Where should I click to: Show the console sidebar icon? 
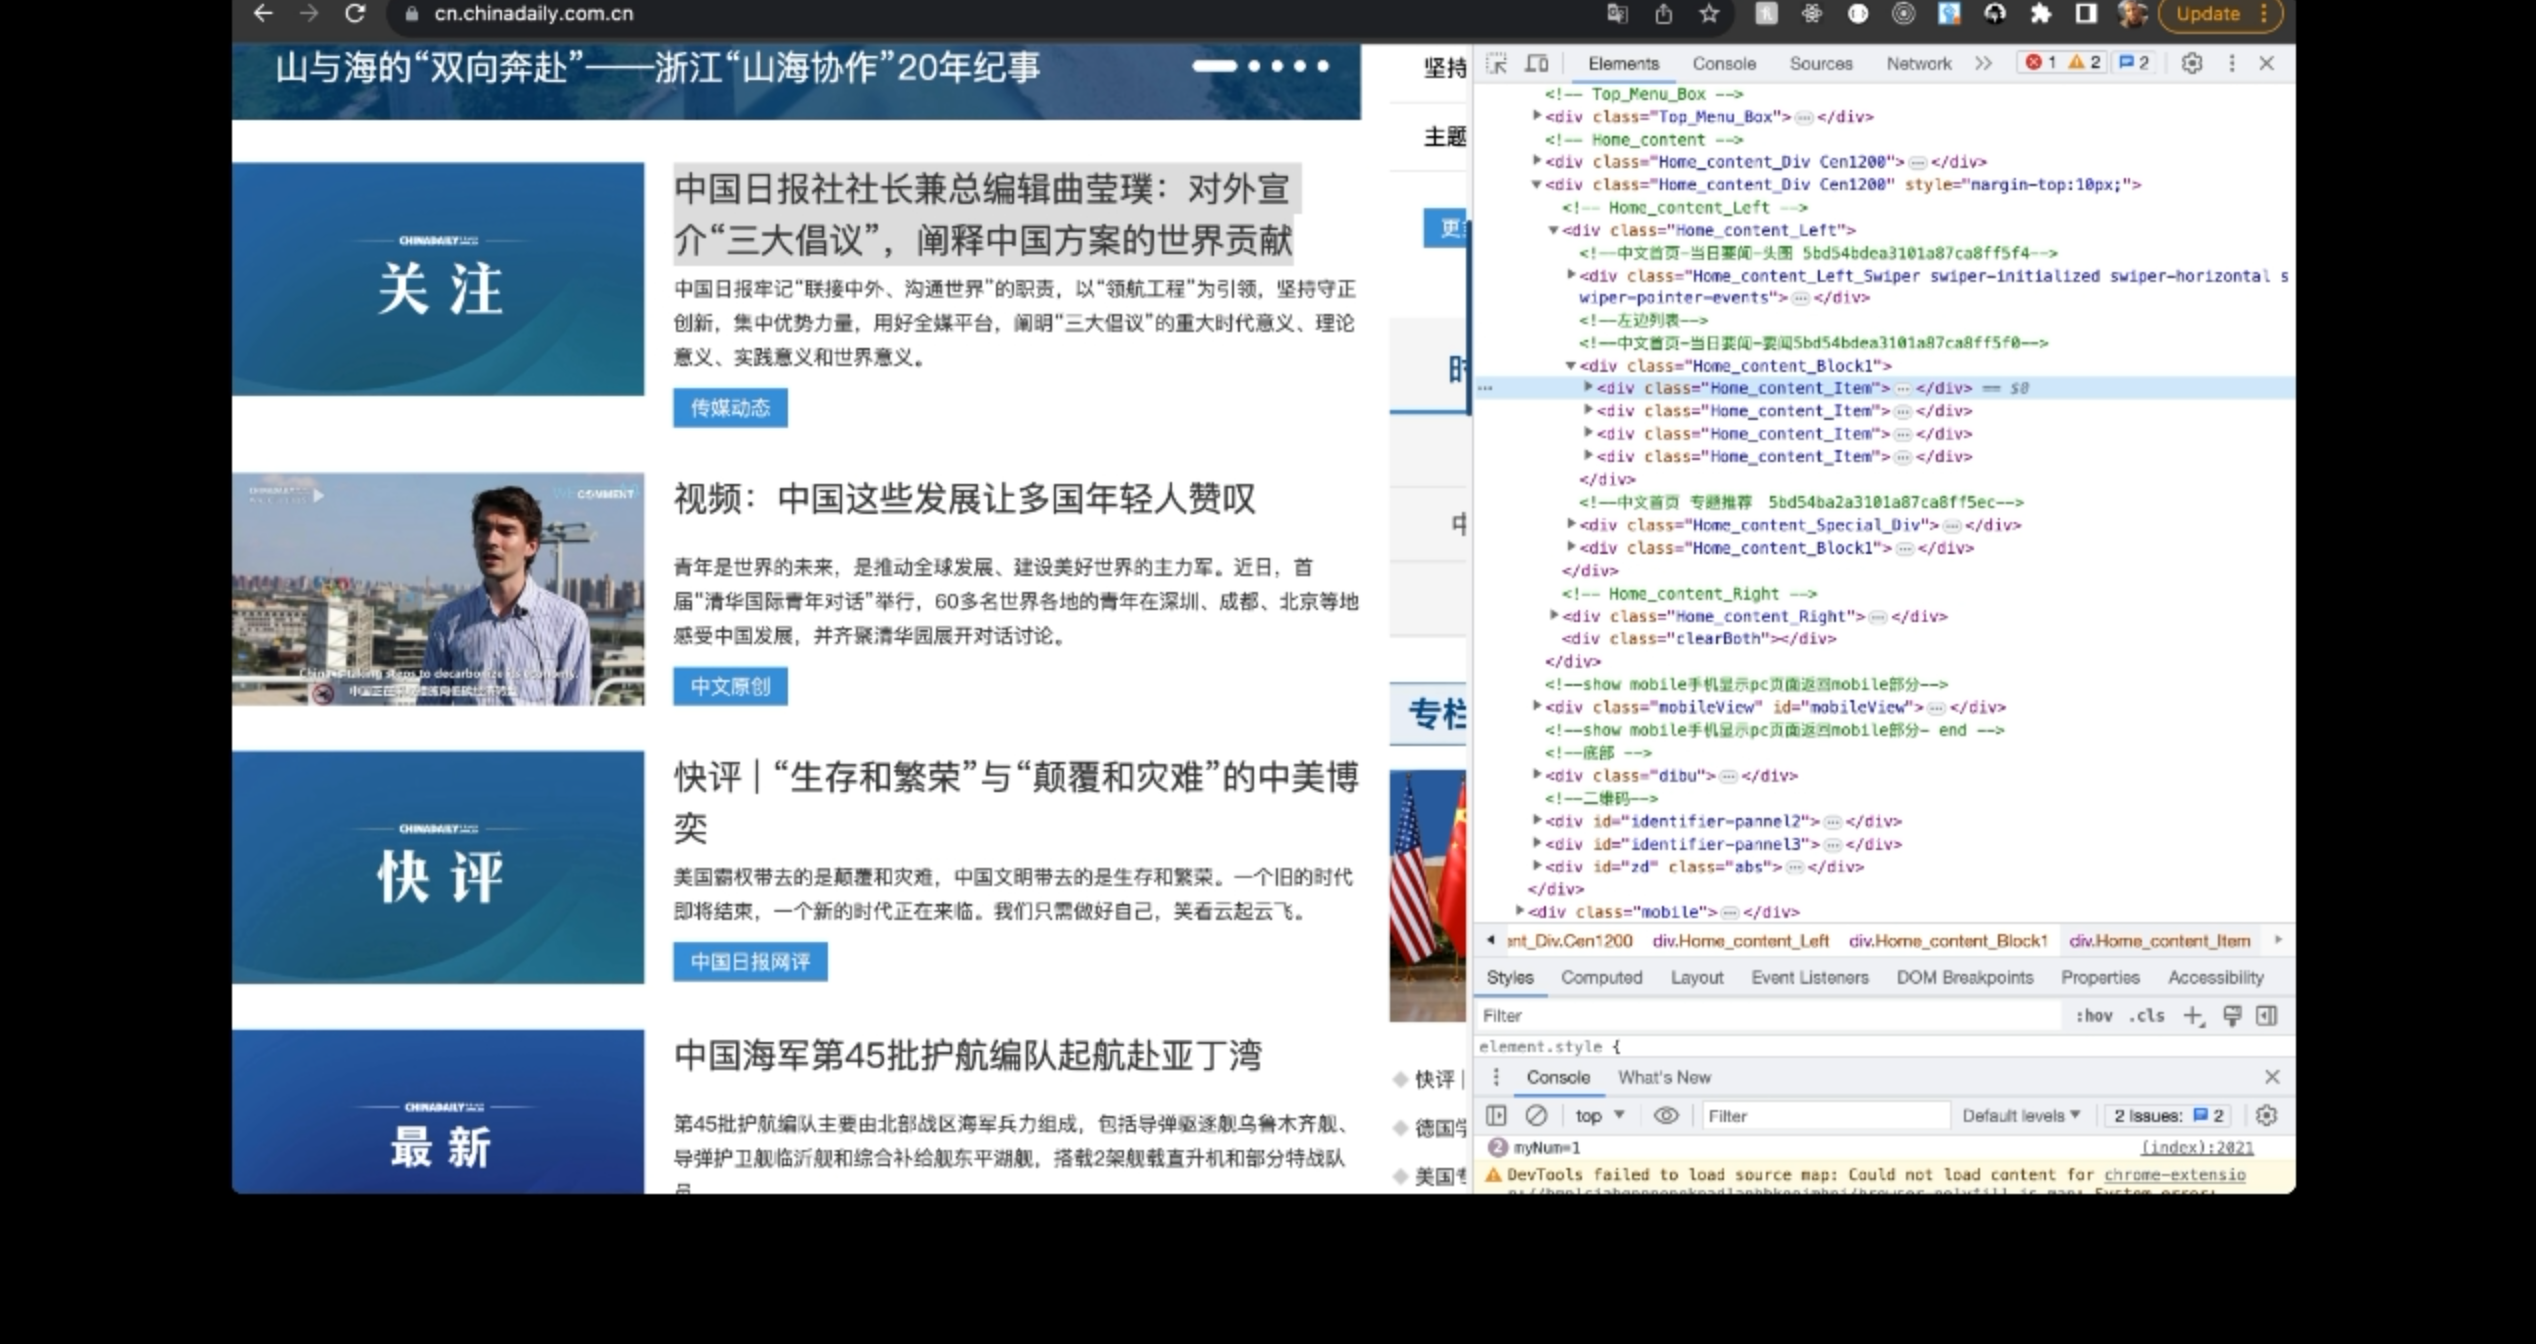pyautogui.click(x=1496, y=1115)
